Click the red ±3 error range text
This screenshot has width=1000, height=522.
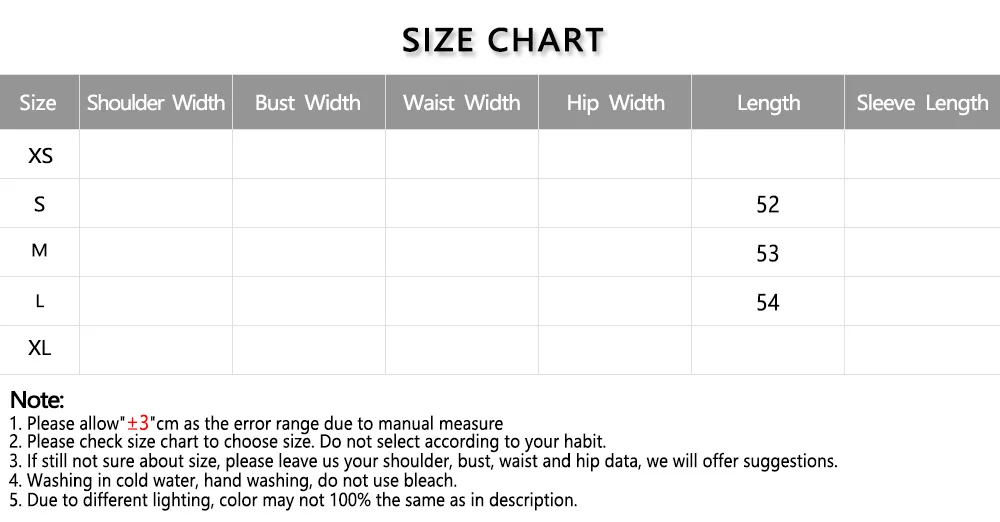[x=138, y=423]
